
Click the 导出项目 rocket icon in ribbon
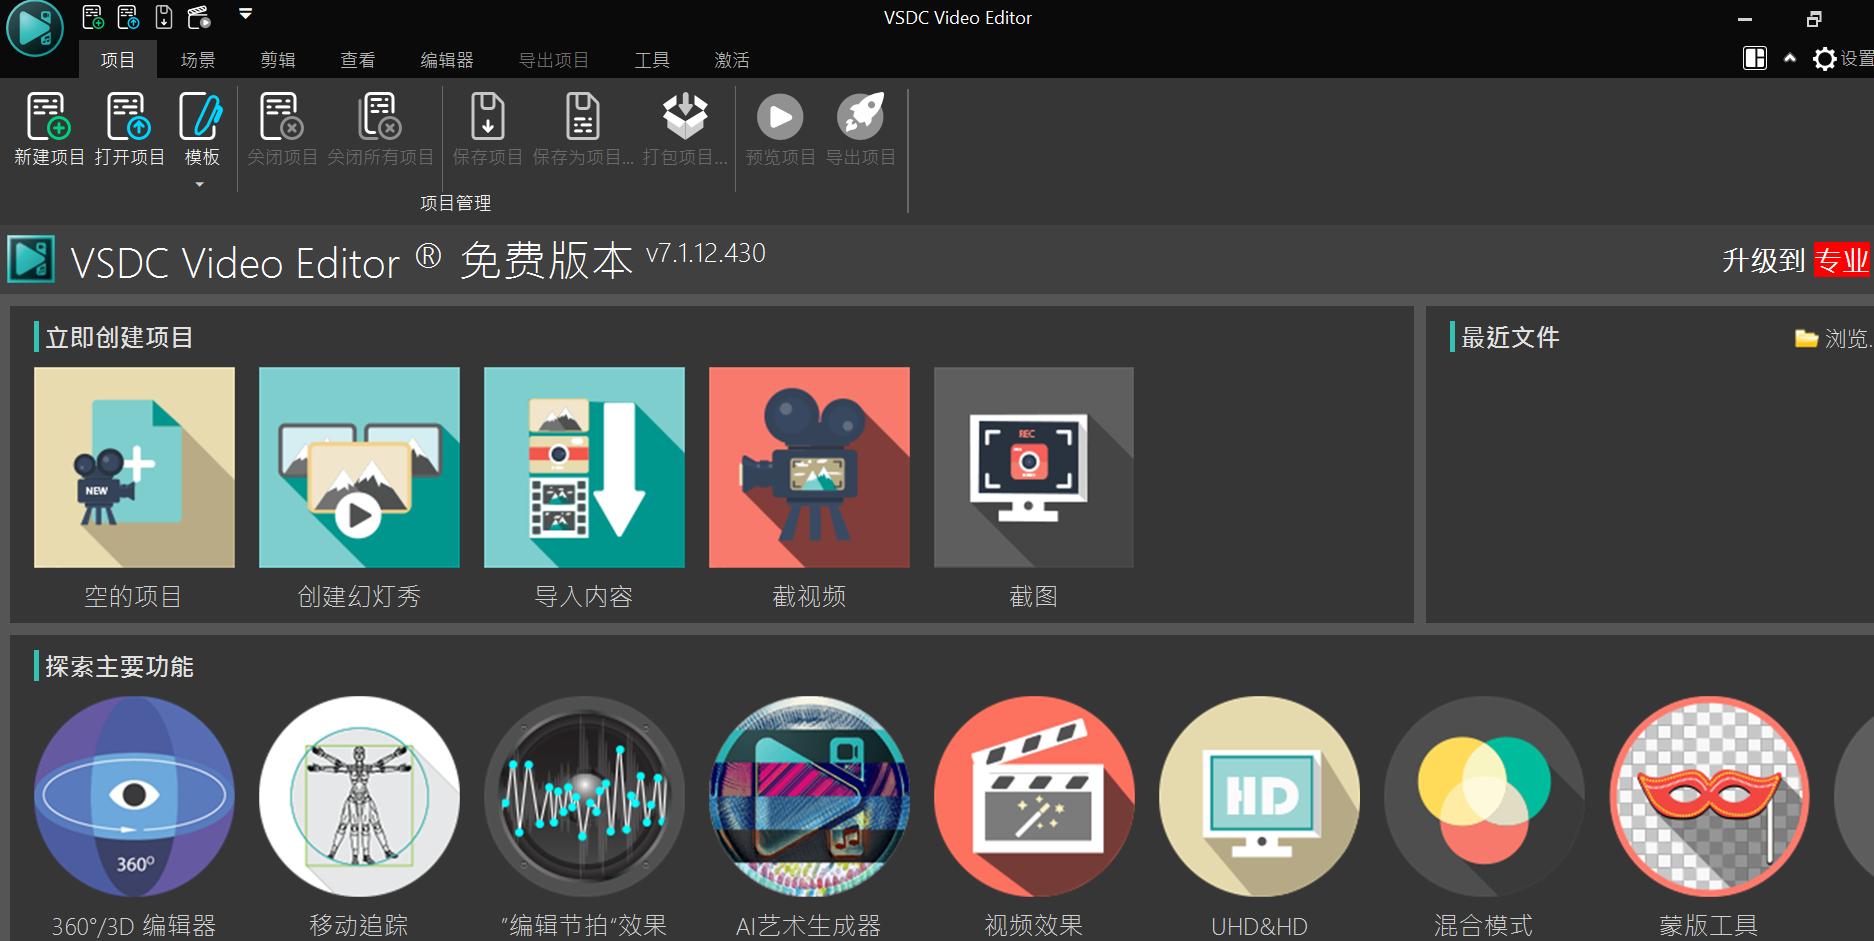860,117
